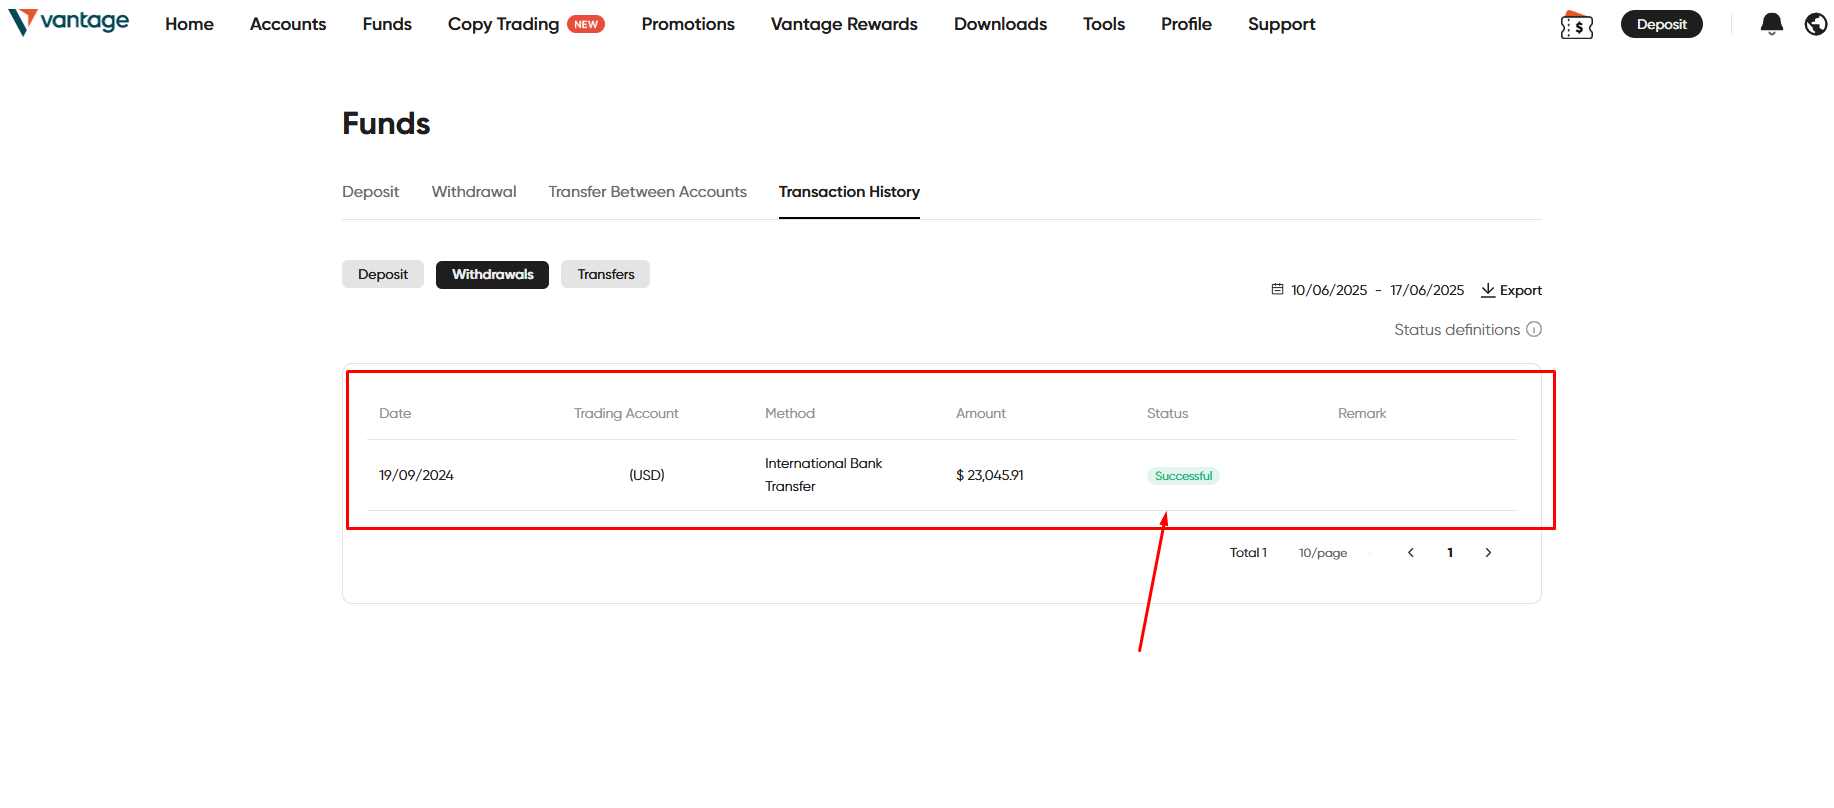Switch to Transfer Between Accounts tab
This screenshot has height=808, width=1834.
click(x=647, y=192)
